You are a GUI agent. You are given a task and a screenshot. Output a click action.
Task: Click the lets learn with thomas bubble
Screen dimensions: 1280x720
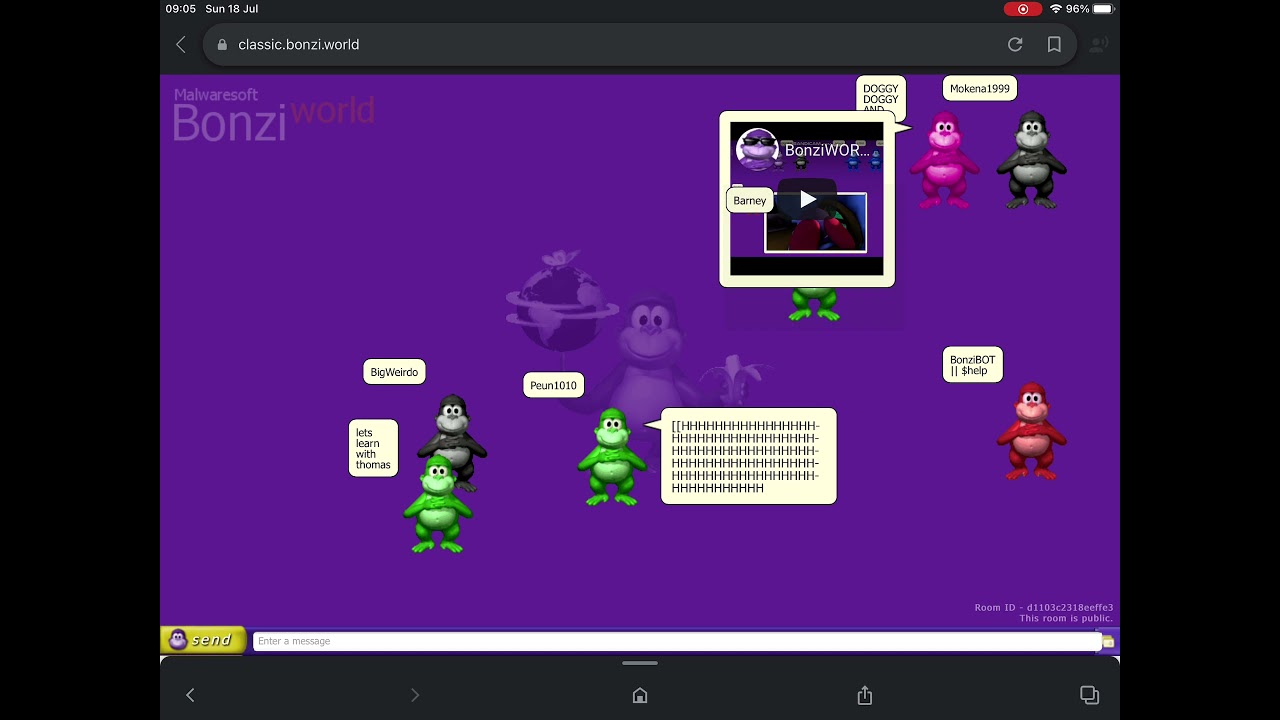click(x=373, y=448)
